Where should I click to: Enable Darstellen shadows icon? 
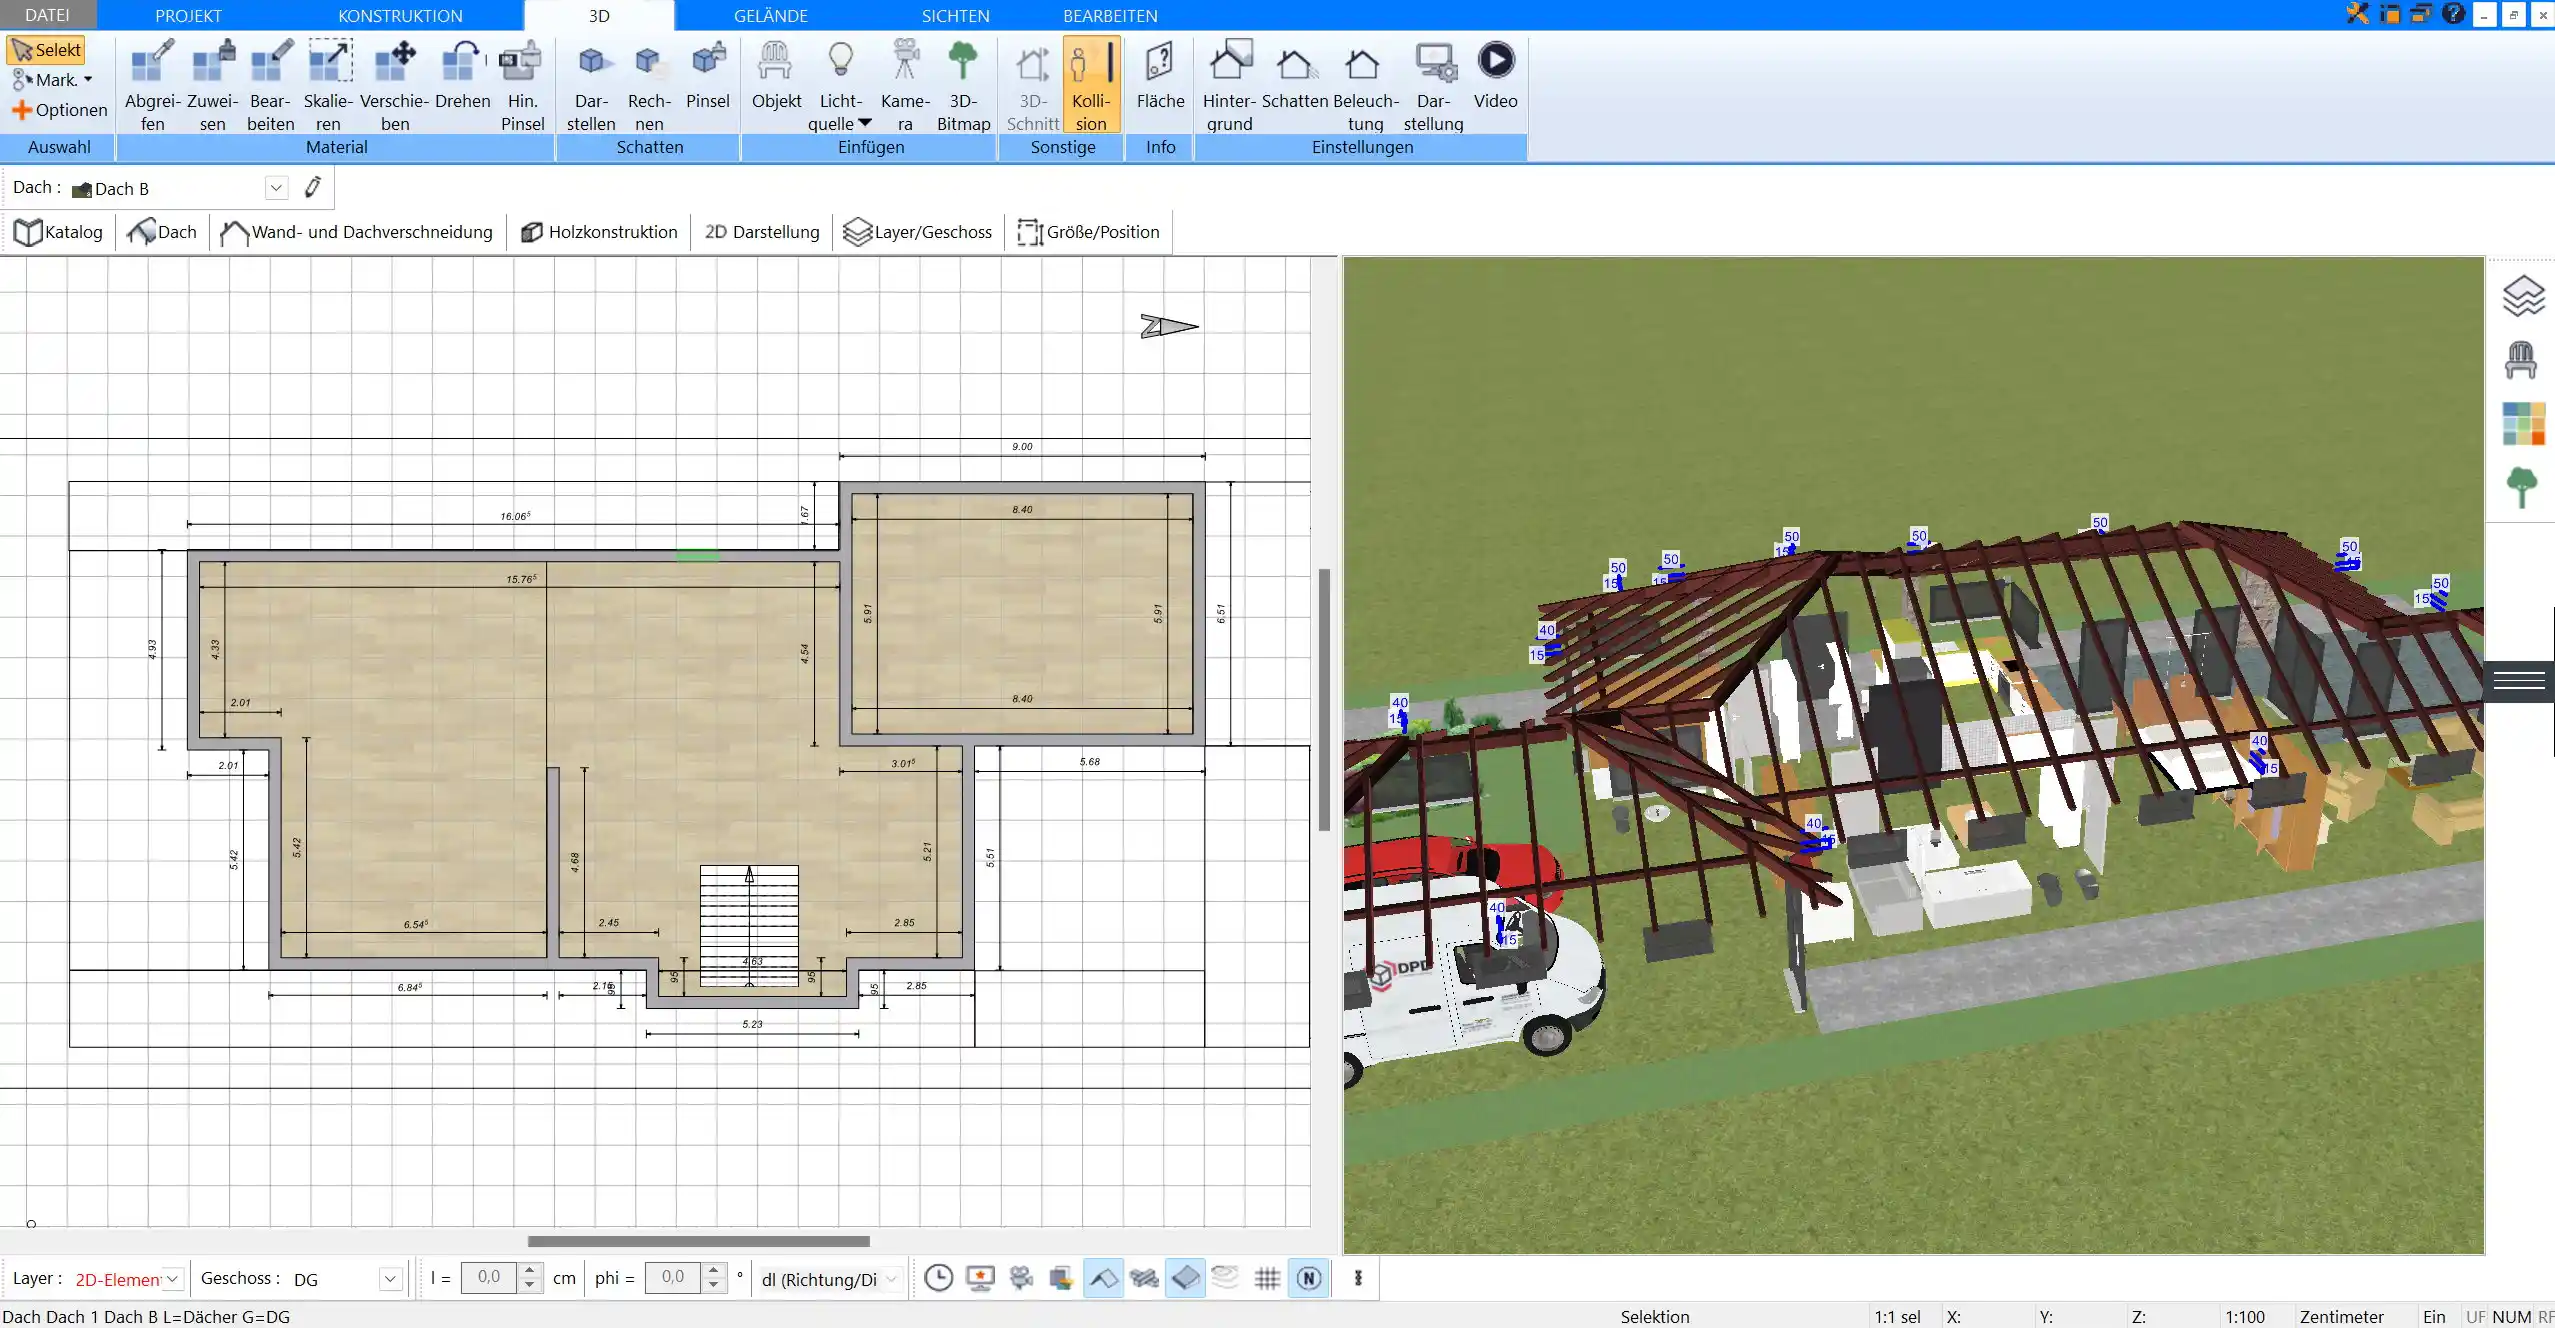[x=591, y=85]
